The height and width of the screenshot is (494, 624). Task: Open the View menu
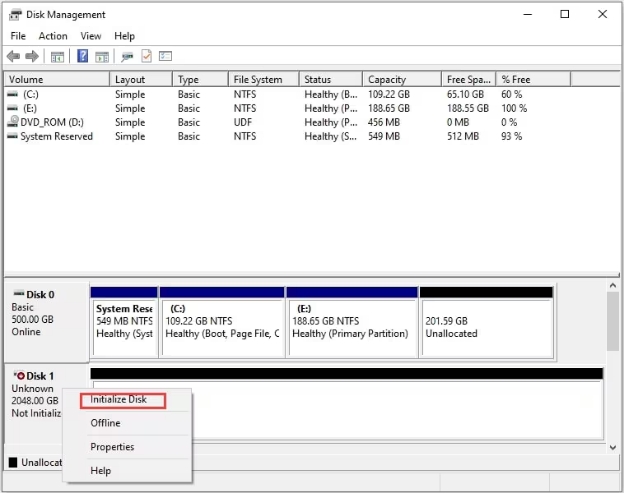[x=91, y=36]
